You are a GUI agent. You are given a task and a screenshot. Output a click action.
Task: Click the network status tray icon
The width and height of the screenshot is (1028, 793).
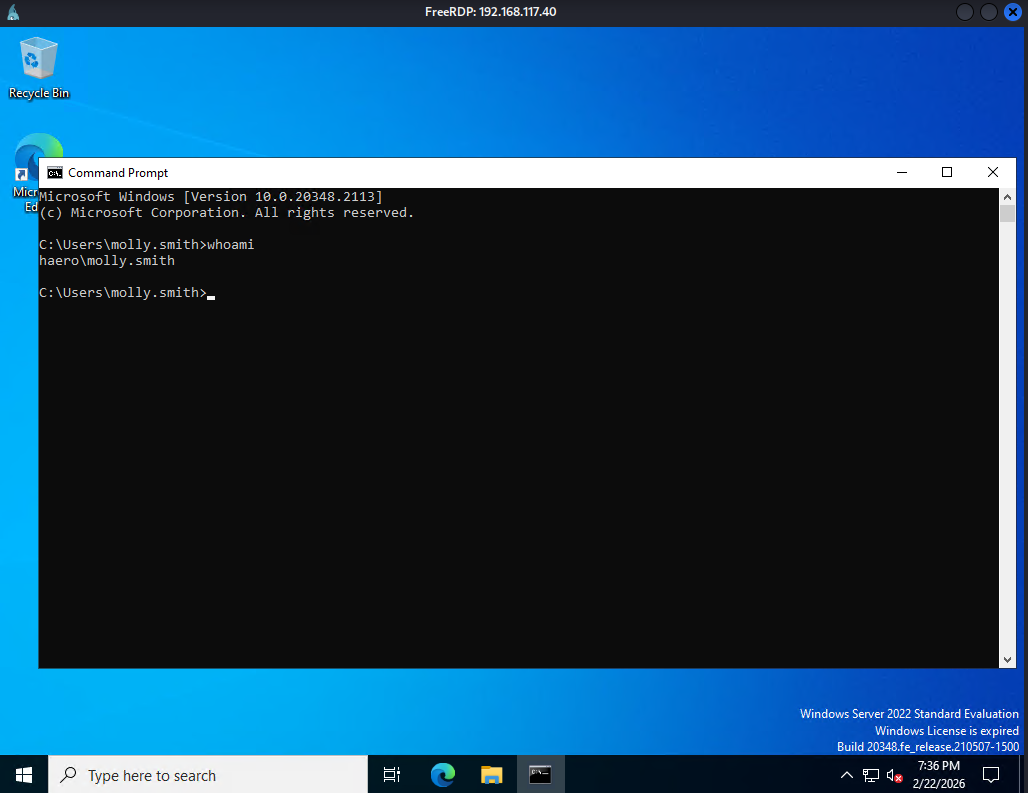click(x=871, y=775)
